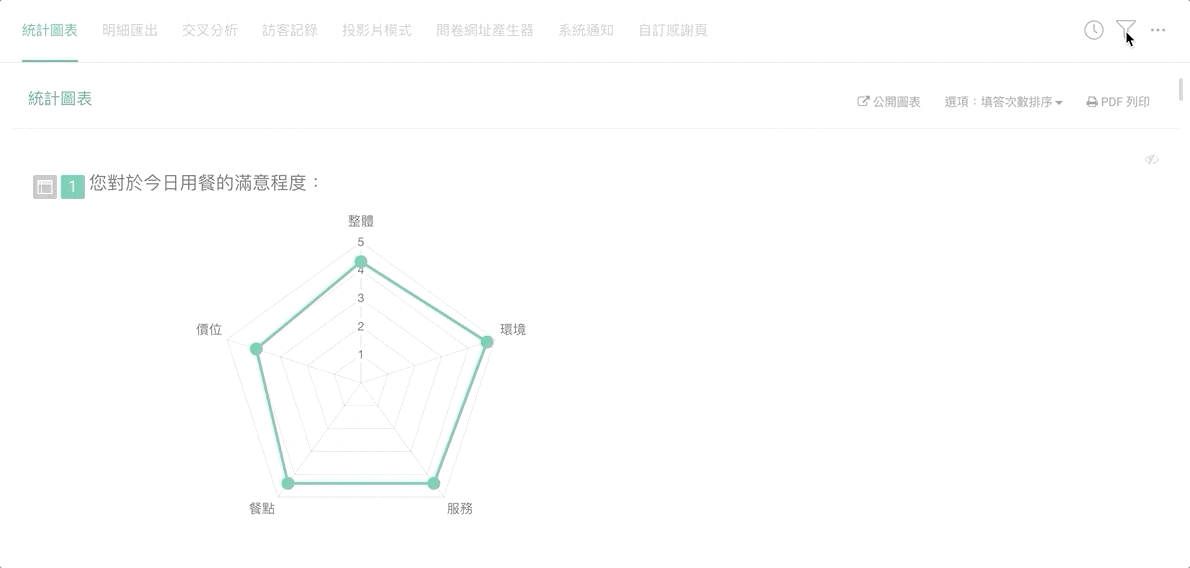
Task: Expand the 選項：填答次數排序 dropdown
Action: coord(1003,102)
